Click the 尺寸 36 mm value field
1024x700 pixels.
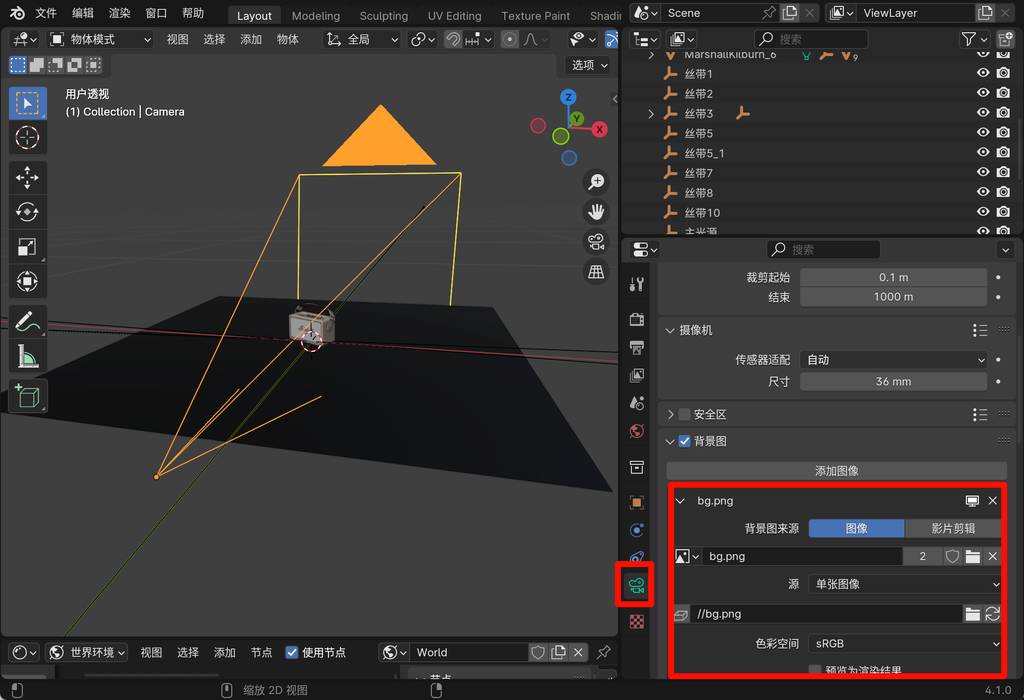tap(893, 381)
